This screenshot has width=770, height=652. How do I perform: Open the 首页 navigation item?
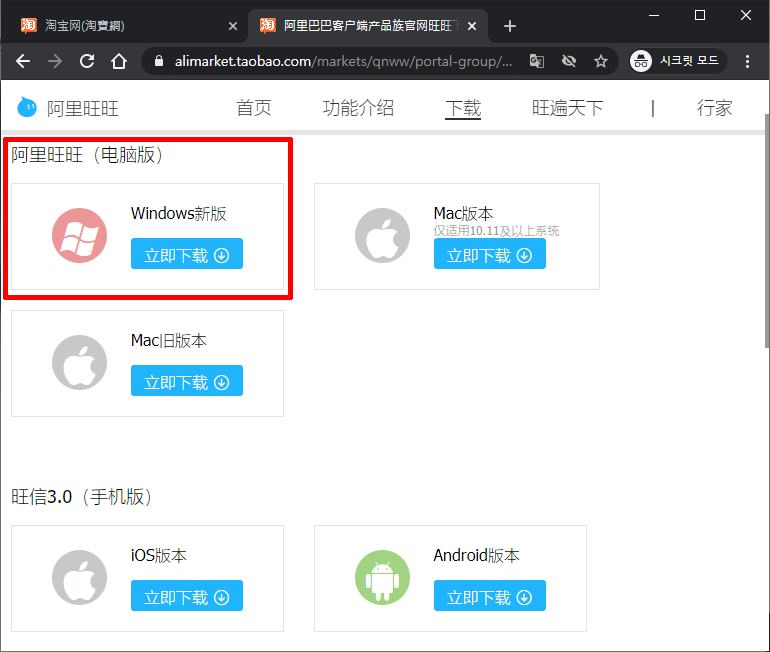[254, 108]
